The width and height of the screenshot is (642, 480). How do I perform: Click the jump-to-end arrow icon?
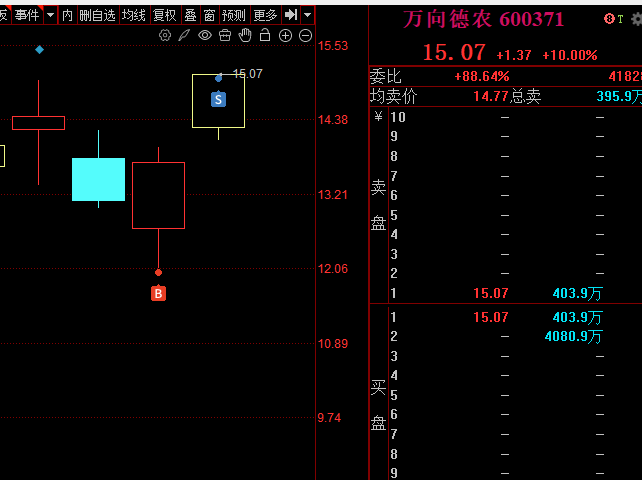click(291, 15)
